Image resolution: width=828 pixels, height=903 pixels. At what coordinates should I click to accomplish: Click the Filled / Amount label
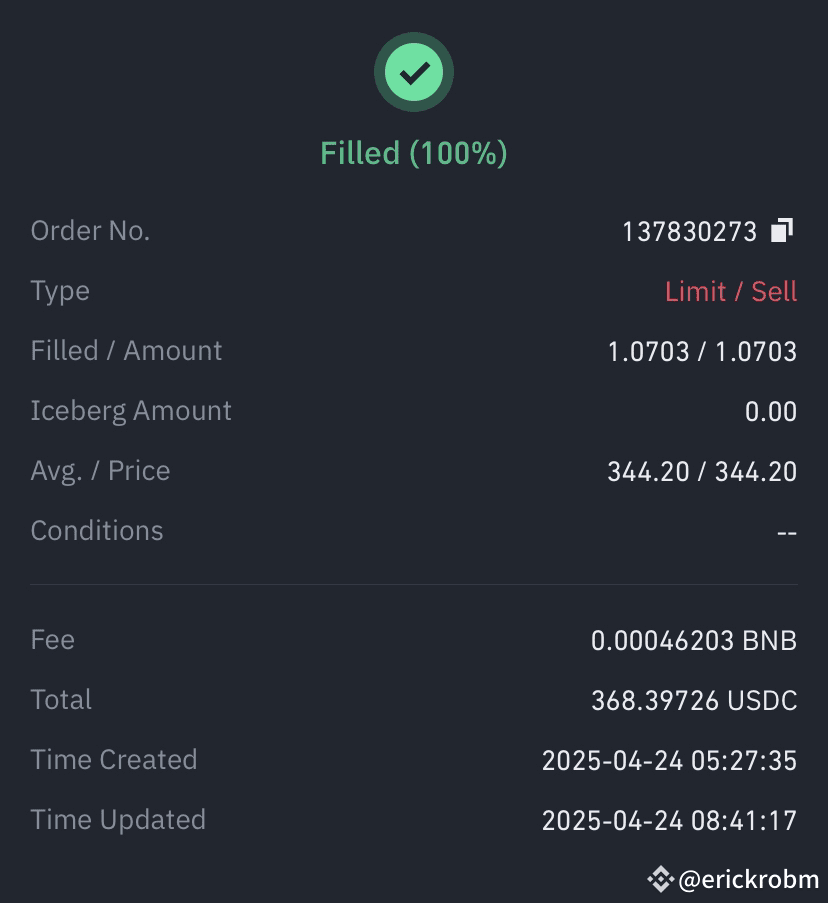tap(126, 351)
